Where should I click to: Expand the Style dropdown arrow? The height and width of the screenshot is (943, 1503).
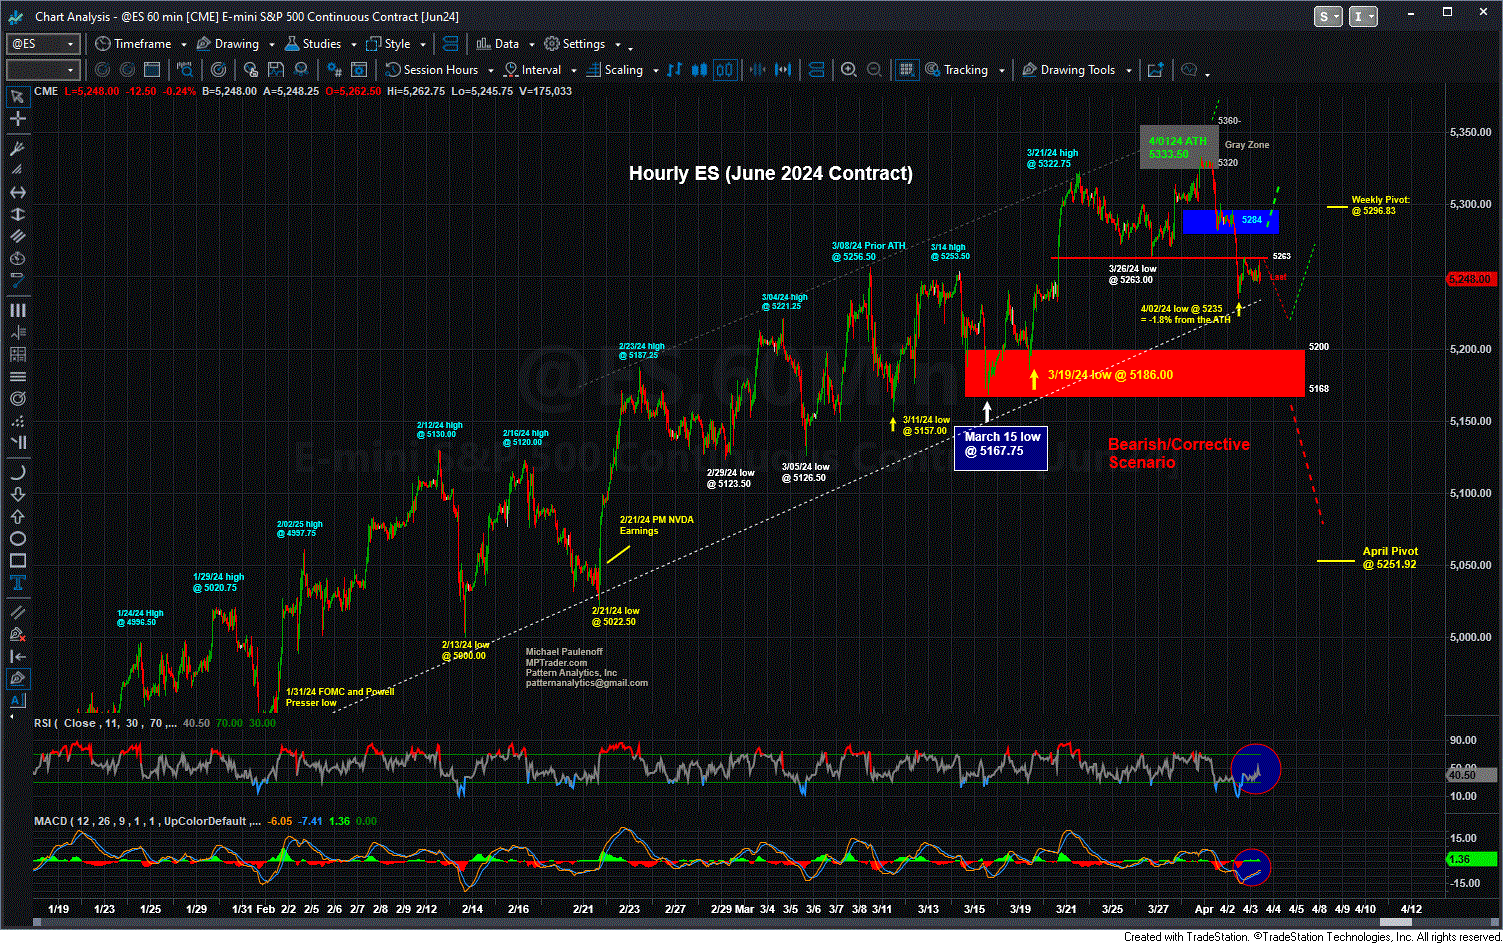click(423, 45)
